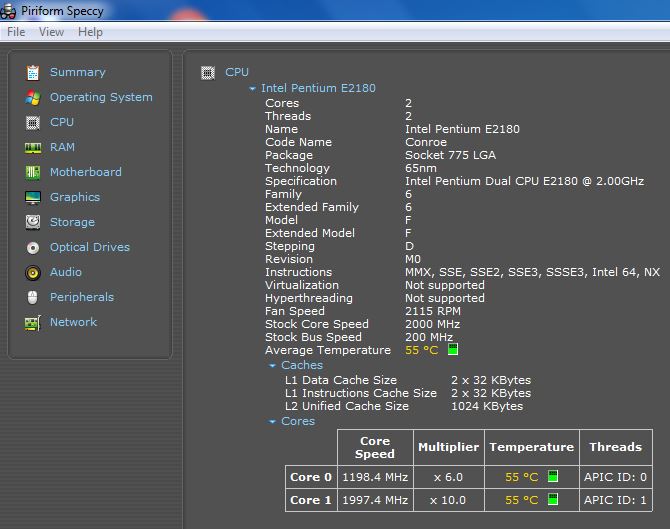Click the Graphics monitor icon

pos(32,197)
